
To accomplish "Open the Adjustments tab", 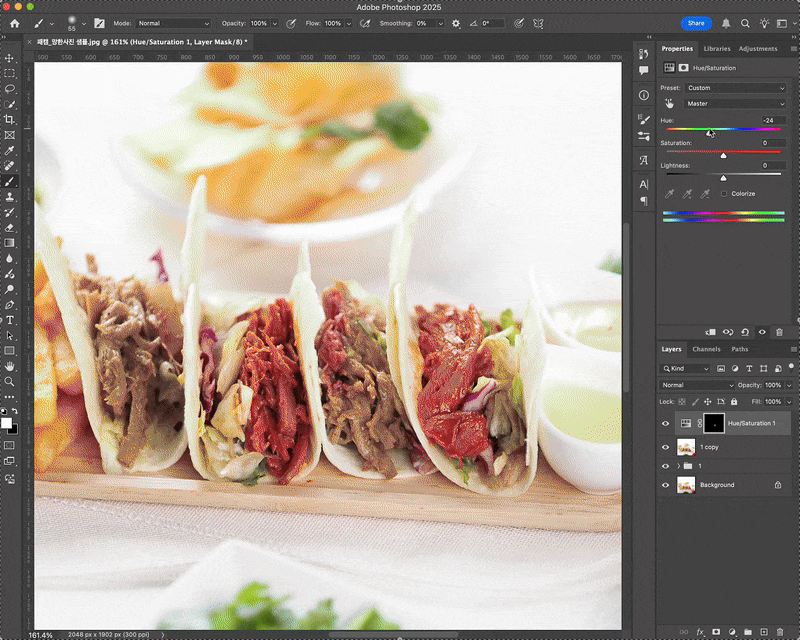I will 758,49.
